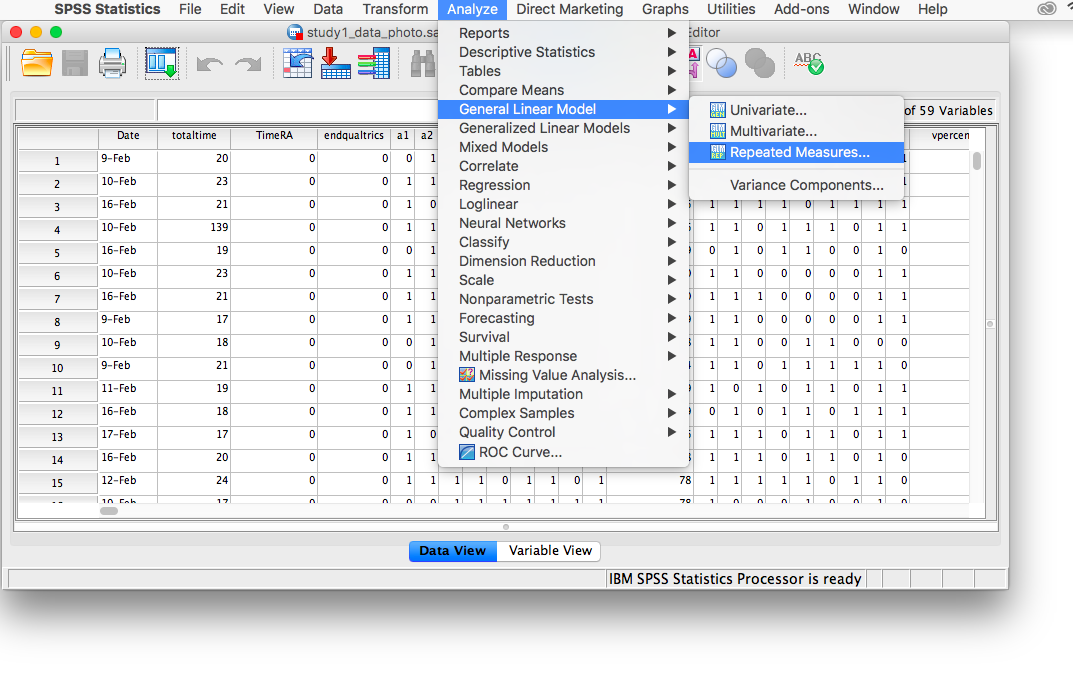Image resolution: width=1073 pixels, height=680 pixels.
Task: Expand the Reports submenu arrow
Action: coord(672,33)
